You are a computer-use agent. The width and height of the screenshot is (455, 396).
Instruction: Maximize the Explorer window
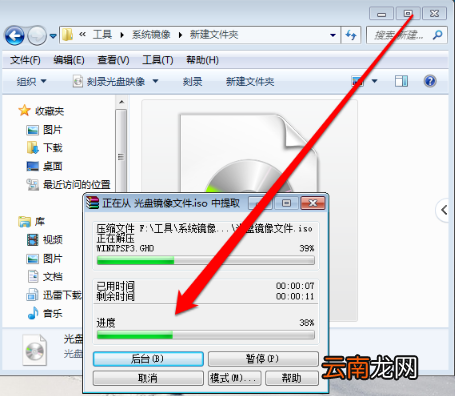408,14
